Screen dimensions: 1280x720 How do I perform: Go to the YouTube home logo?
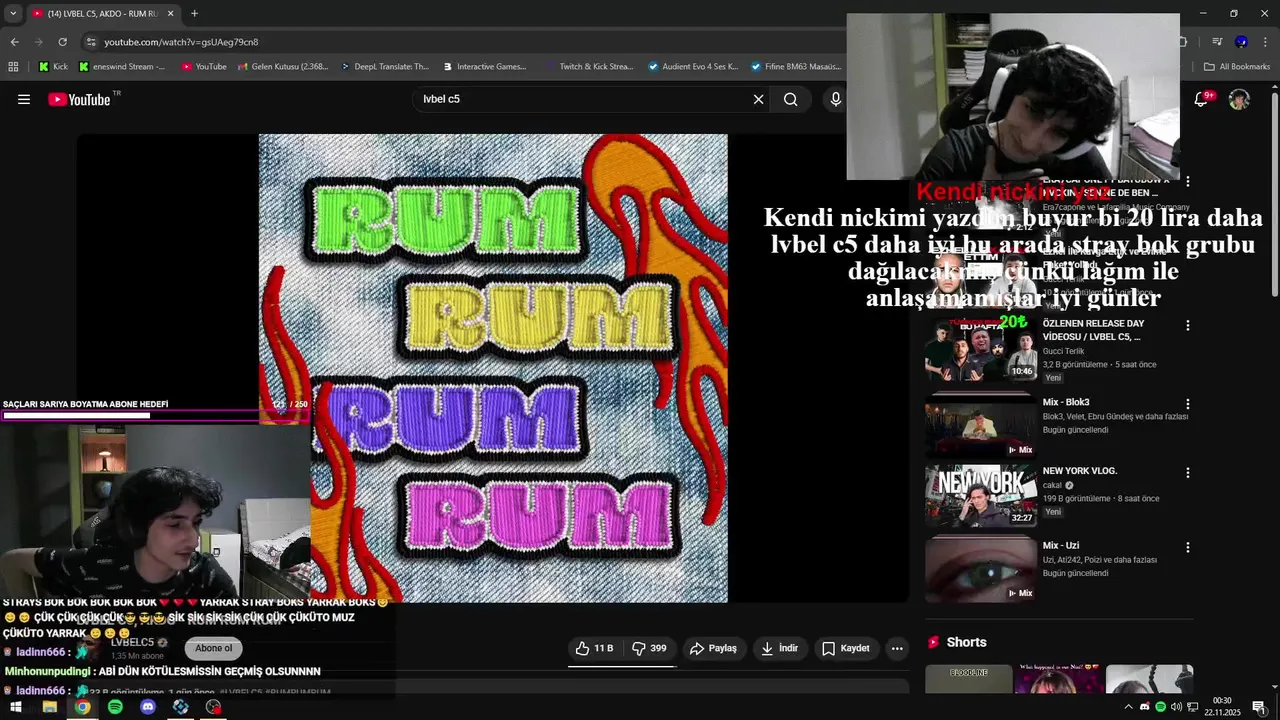(79, 99)
